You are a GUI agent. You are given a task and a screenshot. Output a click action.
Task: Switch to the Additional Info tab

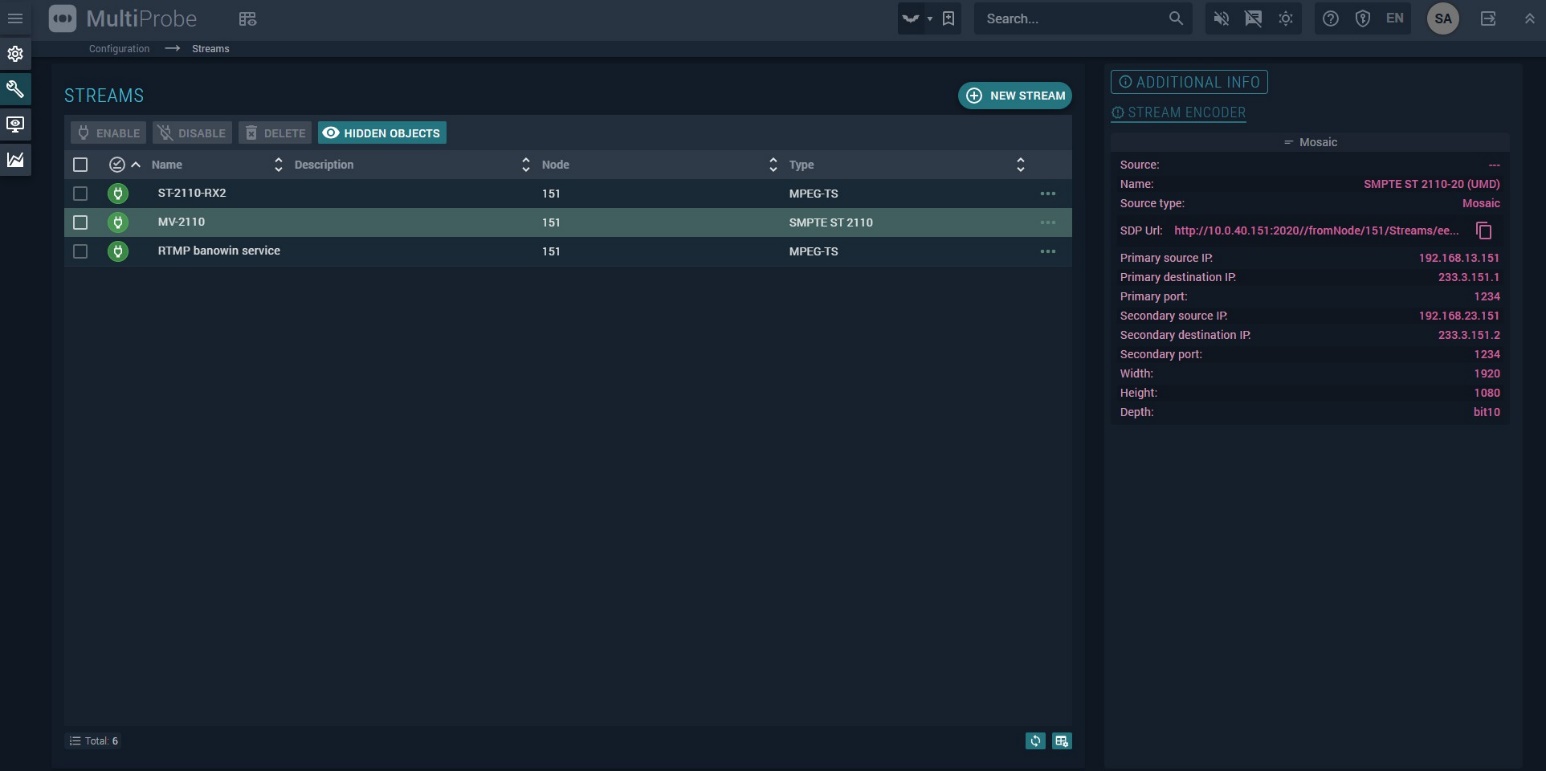[1189, 82]
